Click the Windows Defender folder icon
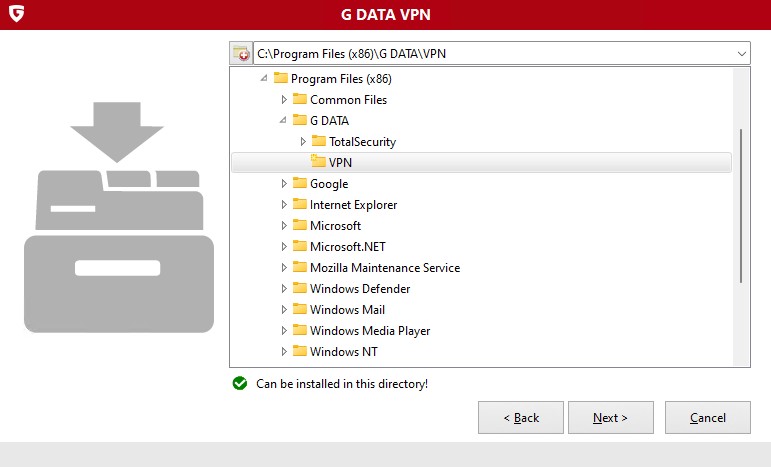The width and height of the screenshot is (771, 467). 299,289
